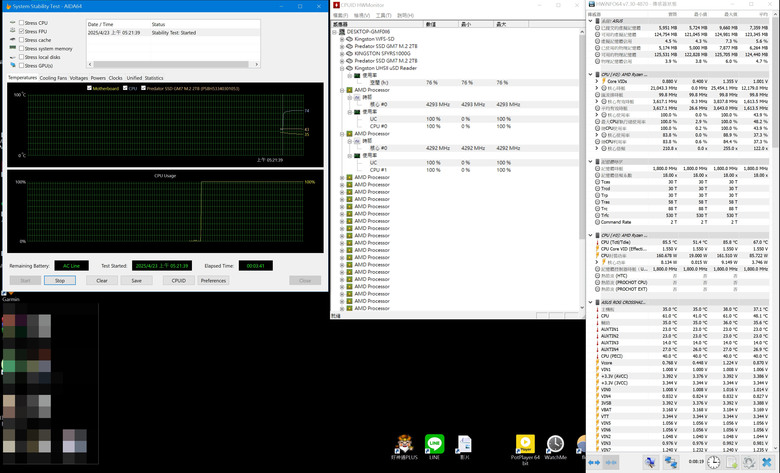The height and width of the screenshot is (473, 780).
Task: Click the Kingston WFS-SD drive icon
Action: tap(350, 39)
